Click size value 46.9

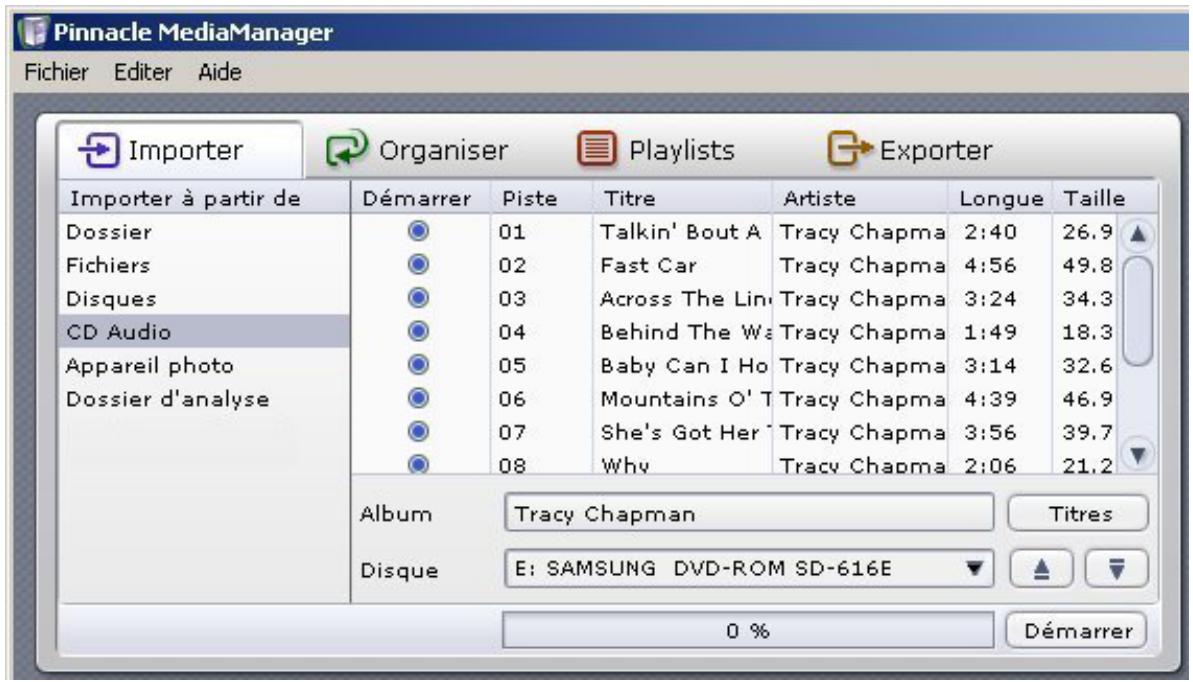click(1088, 399)
